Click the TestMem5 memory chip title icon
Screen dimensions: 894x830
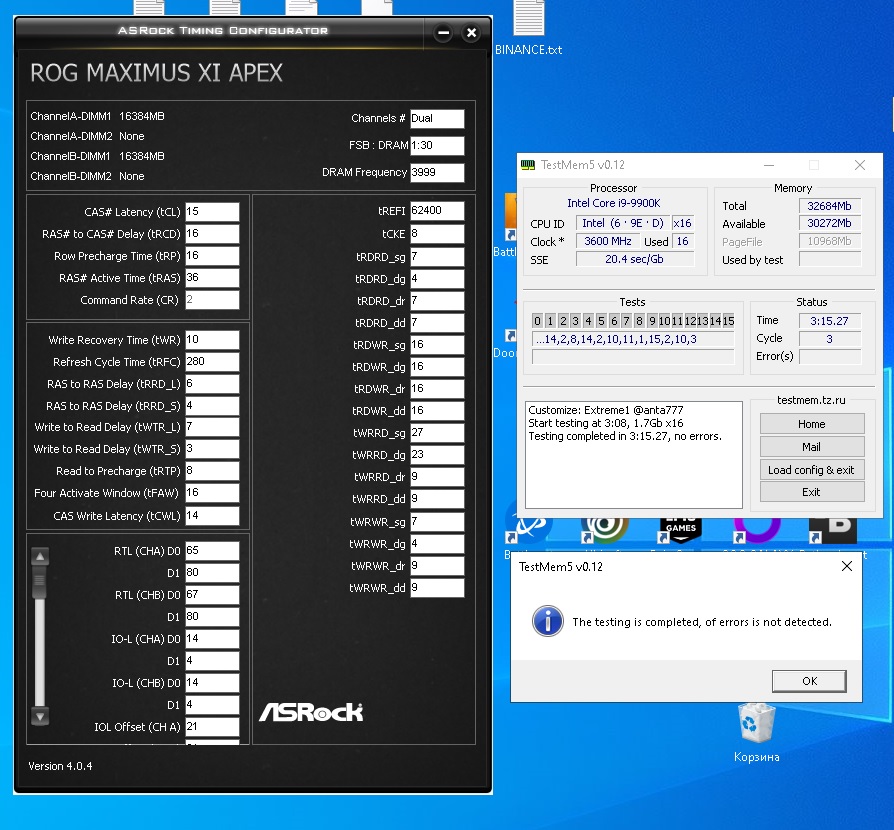click(528, 165)
